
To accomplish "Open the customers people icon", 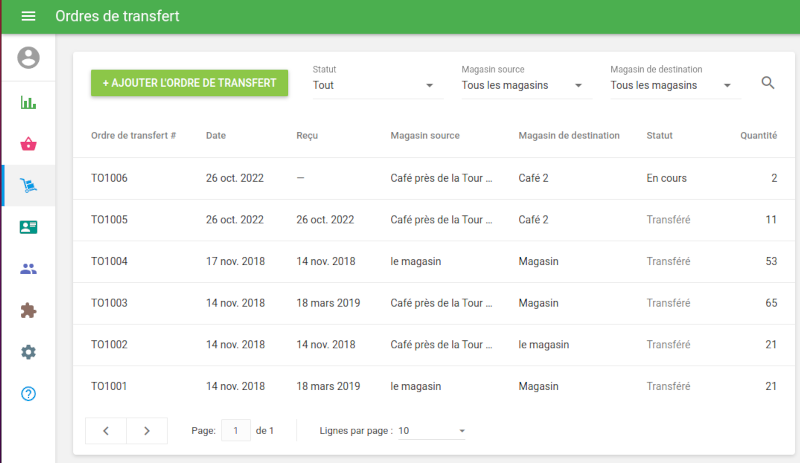I will click(28, 269).
